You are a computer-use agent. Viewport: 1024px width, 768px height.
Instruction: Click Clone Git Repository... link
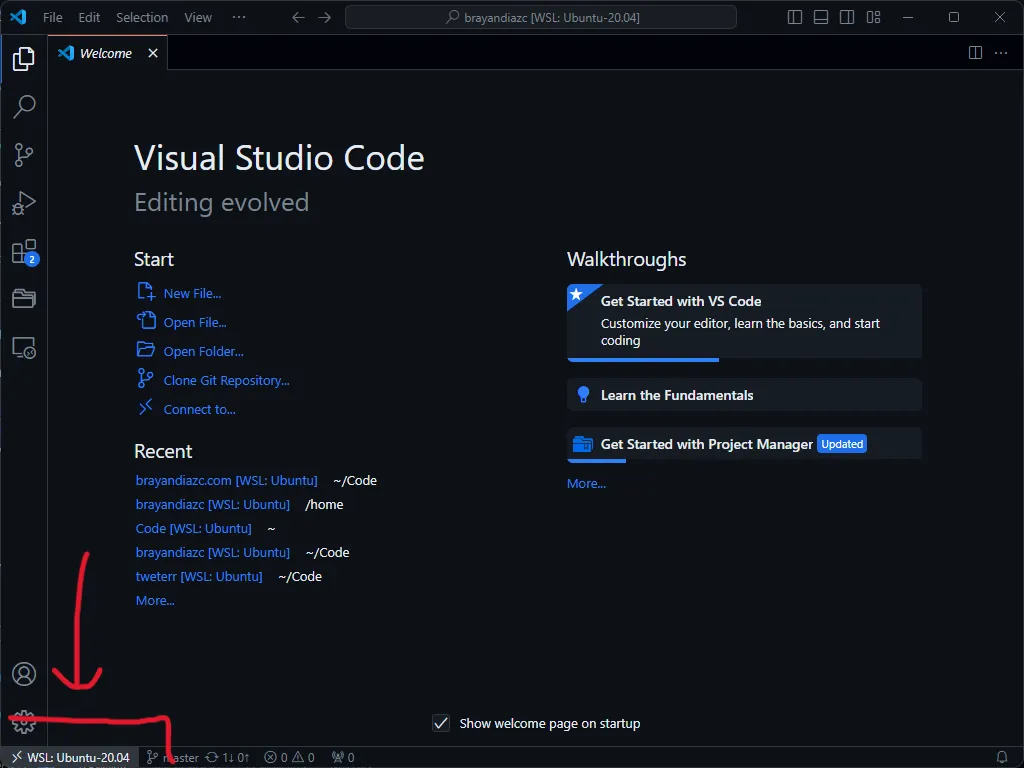[226, 381]
